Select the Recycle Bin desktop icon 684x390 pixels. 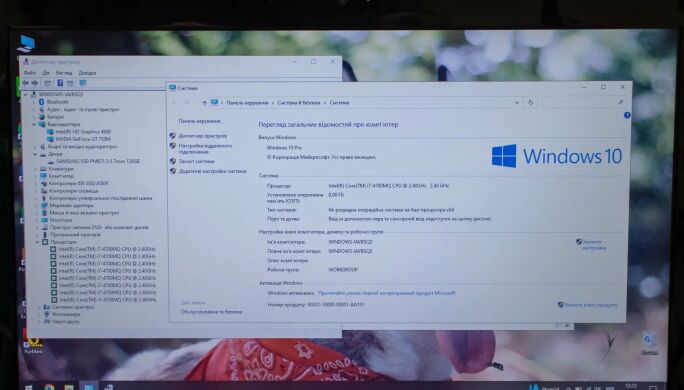tap(649, 342)
